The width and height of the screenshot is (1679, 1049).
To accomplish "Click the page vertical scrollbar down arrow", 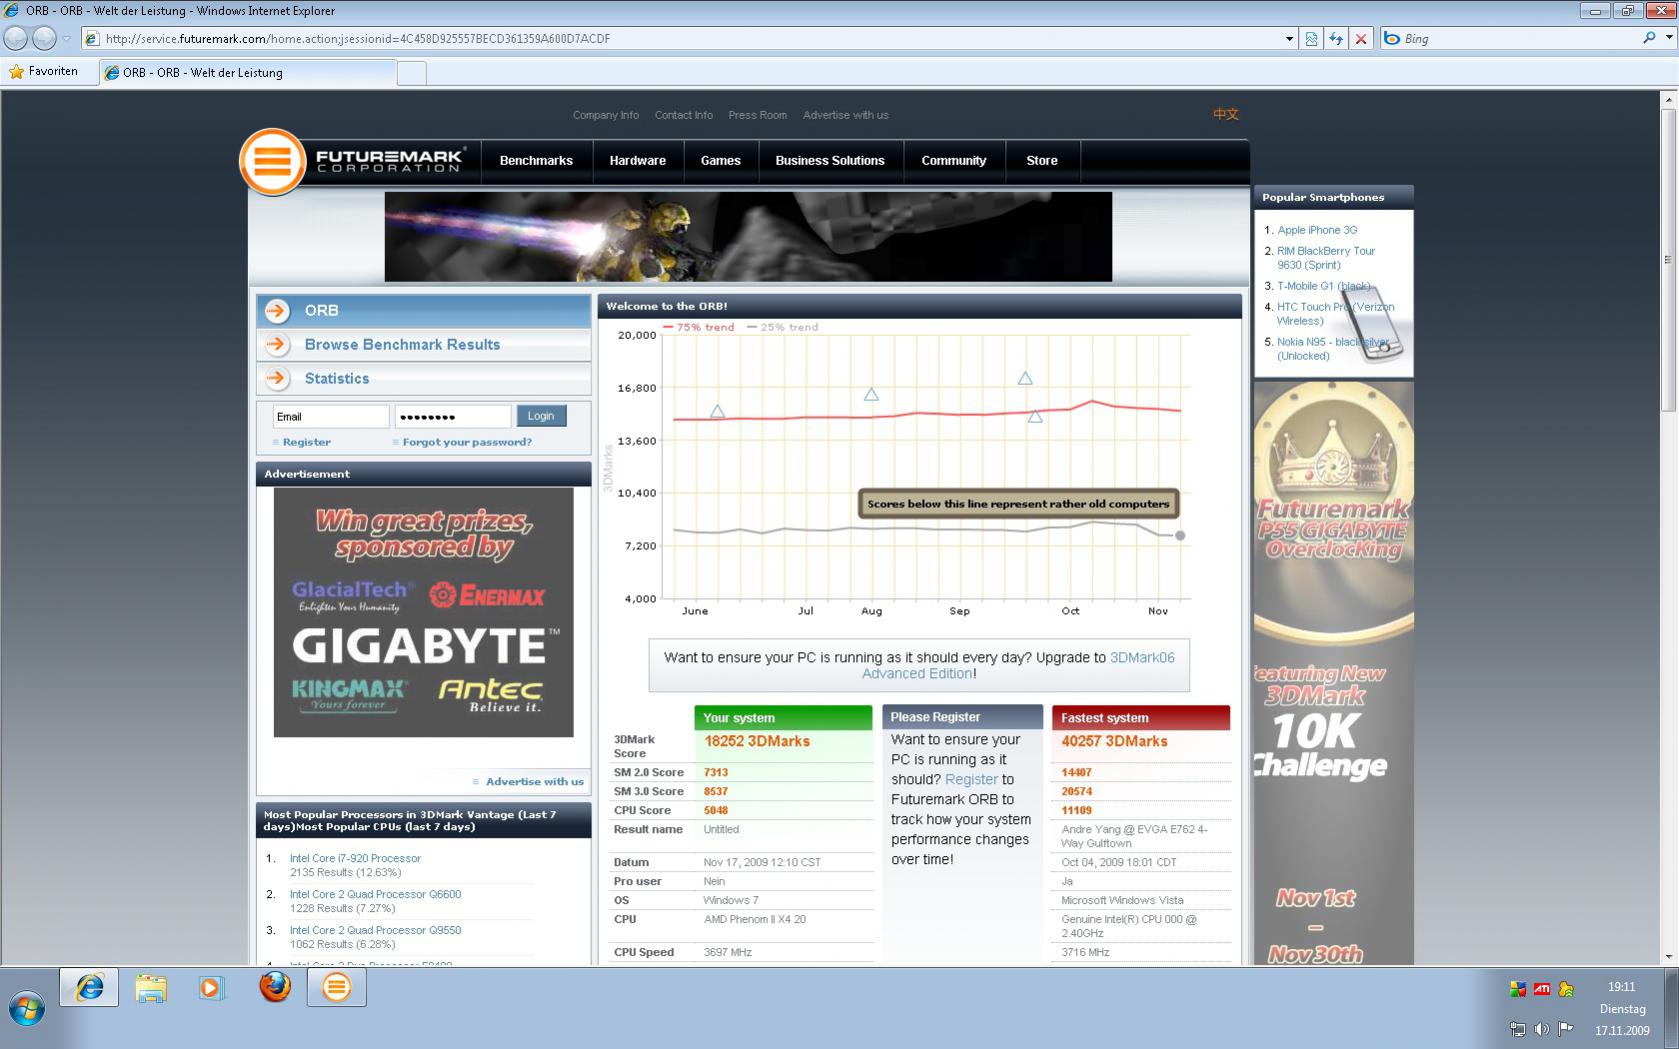I will point(1668,957).
